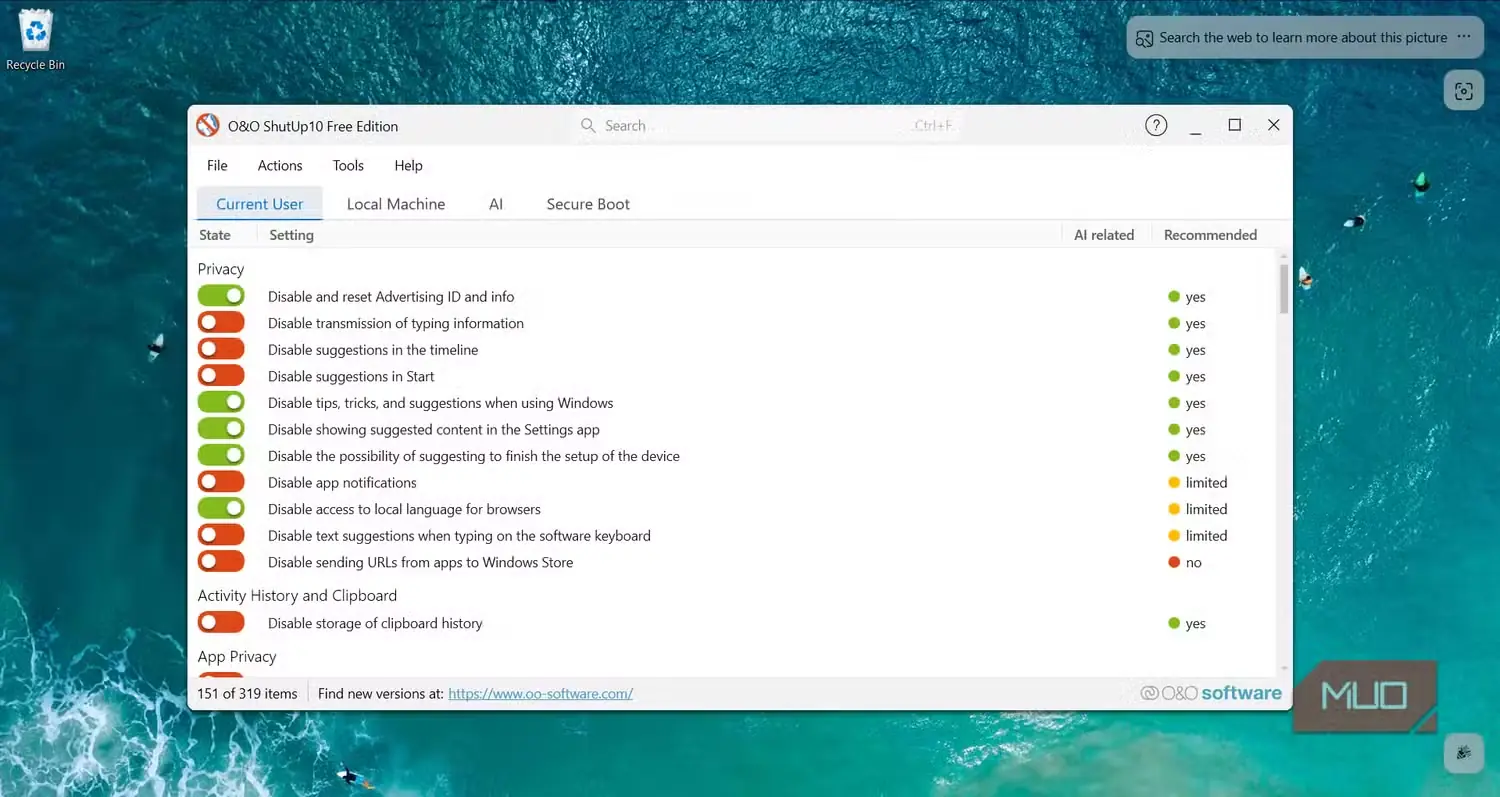The image size is (1500, 797).
Task: Go to the Secure Boot tab
Action: point(588,204)
